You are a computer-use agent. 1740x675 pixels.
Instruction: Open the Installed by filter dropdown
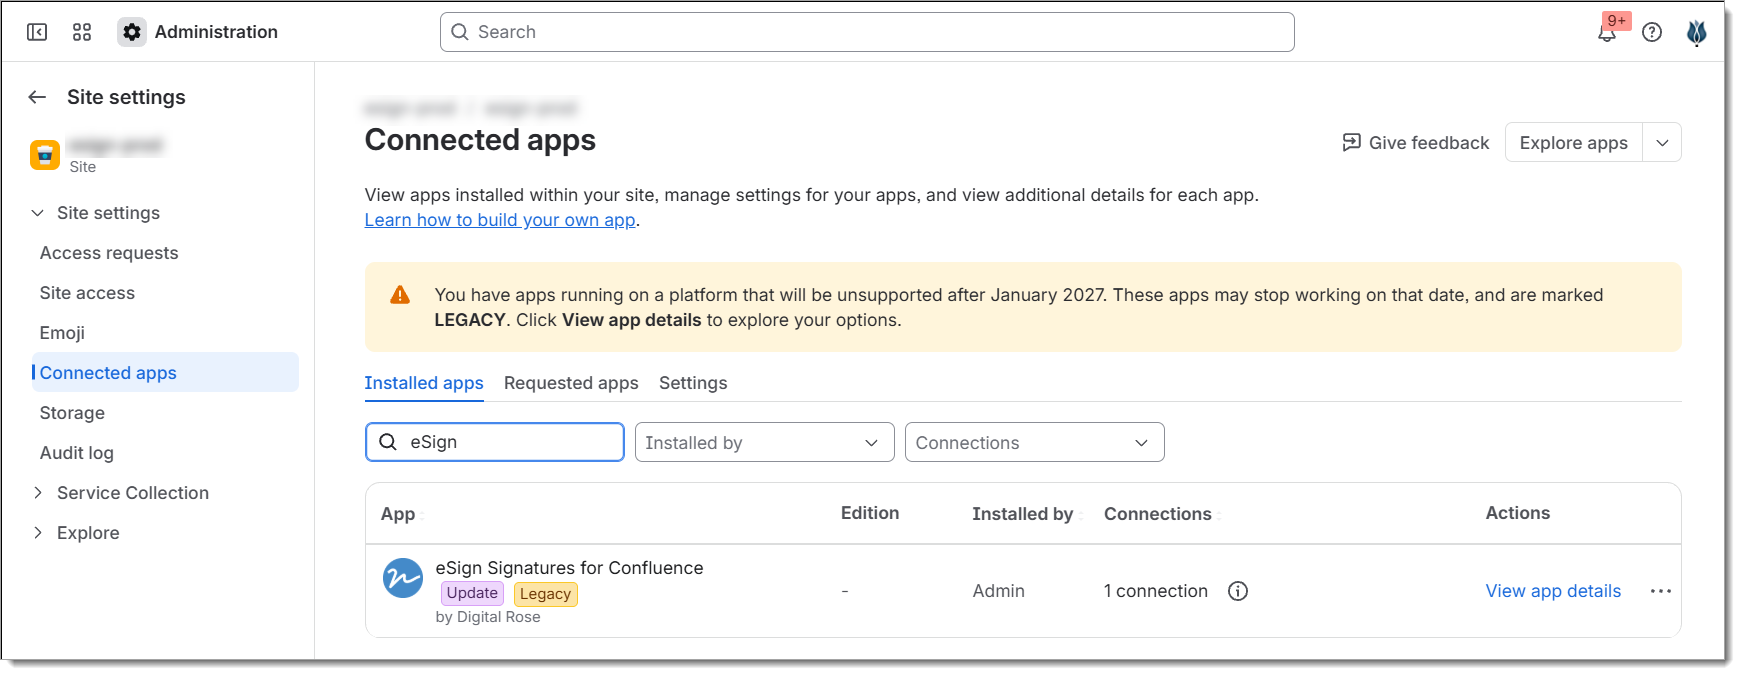coord(764,442)
